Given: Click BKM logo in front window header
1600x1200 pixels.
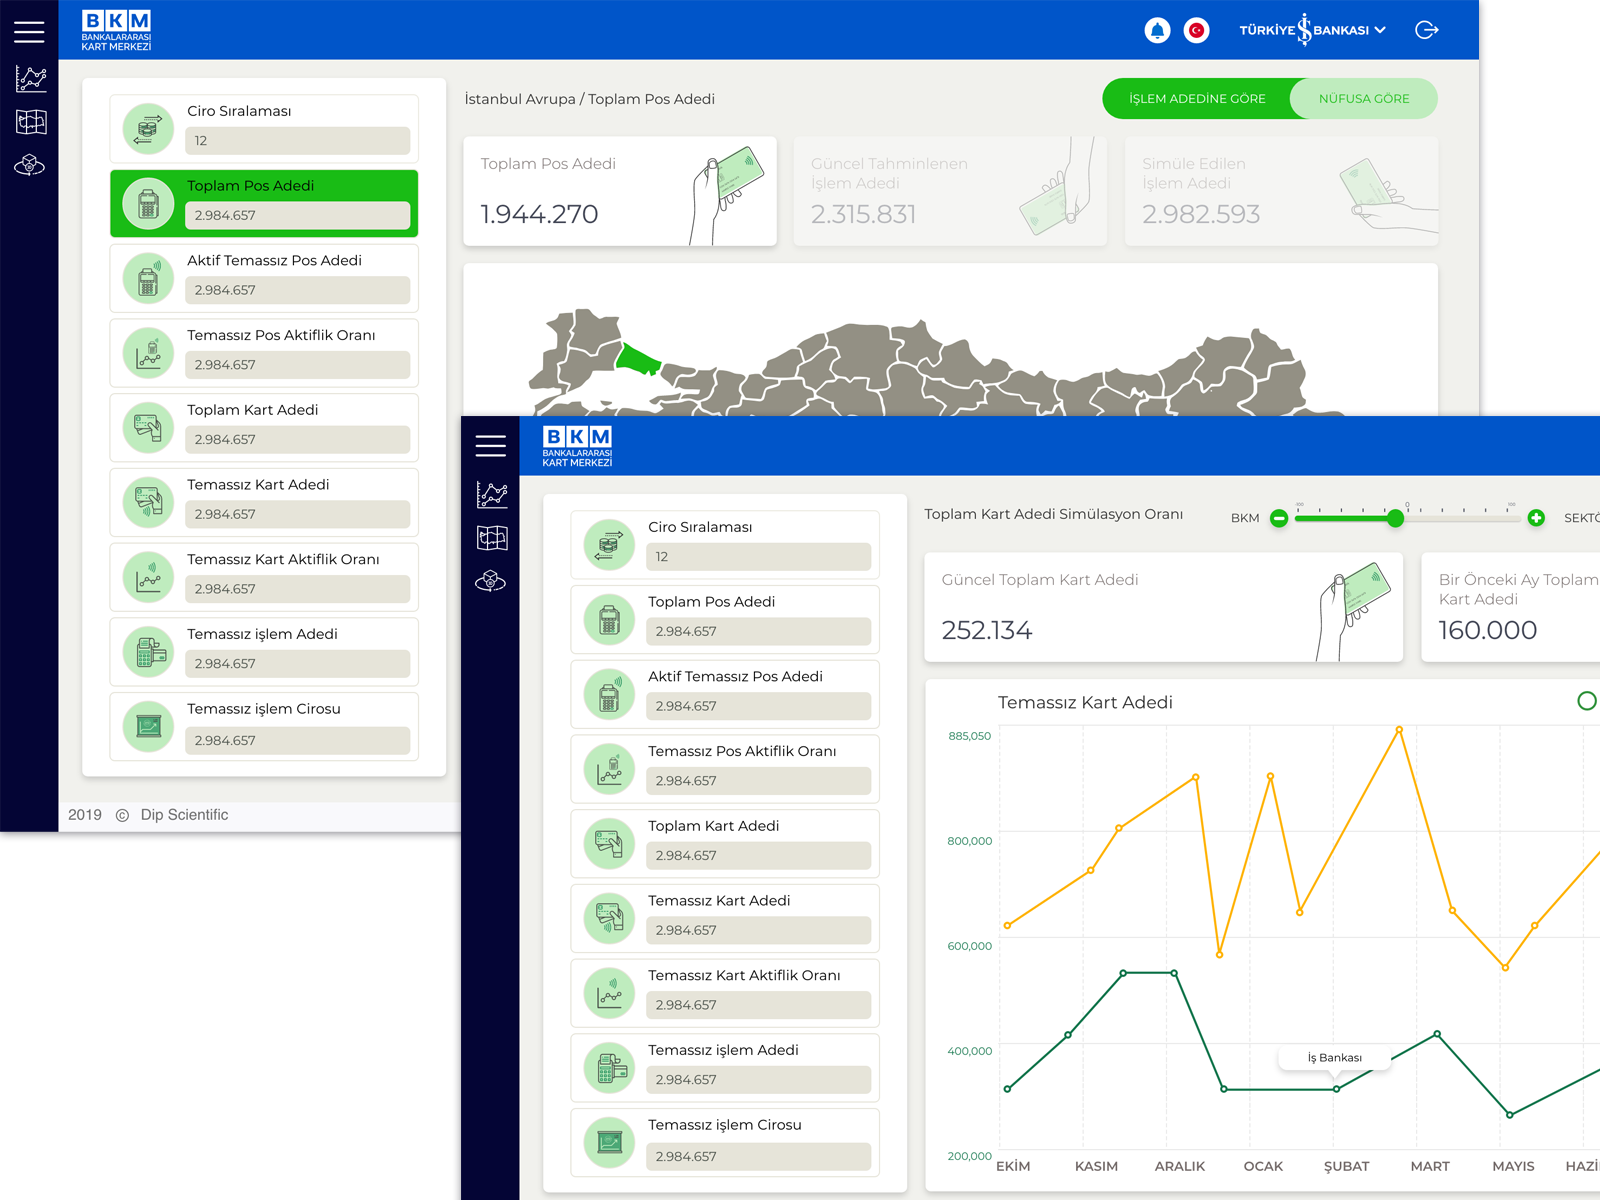Looking at the screenshot, I should click(577, 446).
